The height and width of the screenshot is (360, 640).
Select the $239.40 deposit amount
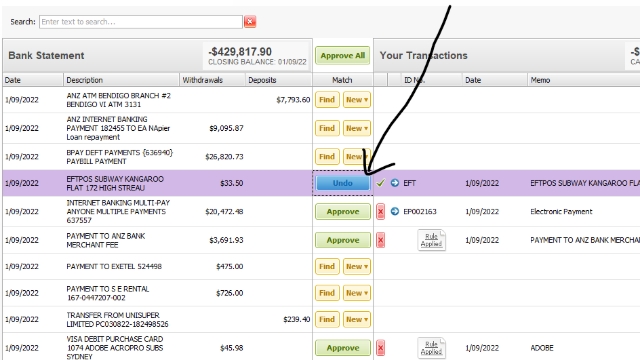[x=297, y=319]
